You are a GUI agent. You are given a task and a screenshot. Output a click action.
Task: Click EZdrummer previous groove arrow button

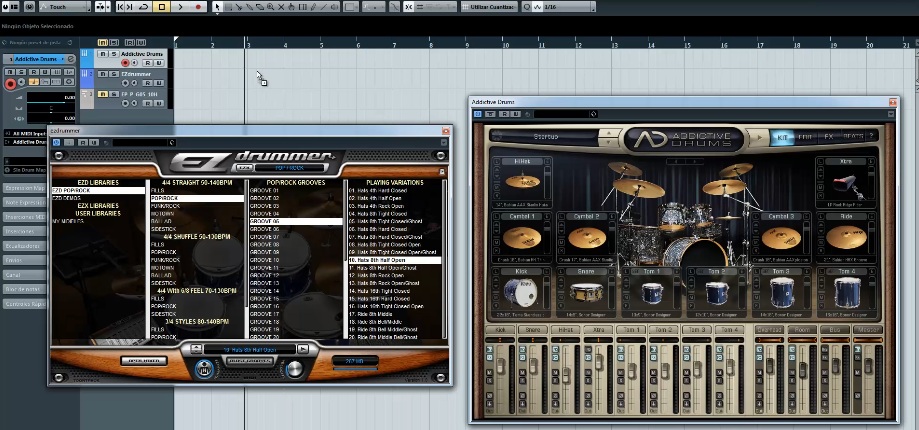(196, 349)
